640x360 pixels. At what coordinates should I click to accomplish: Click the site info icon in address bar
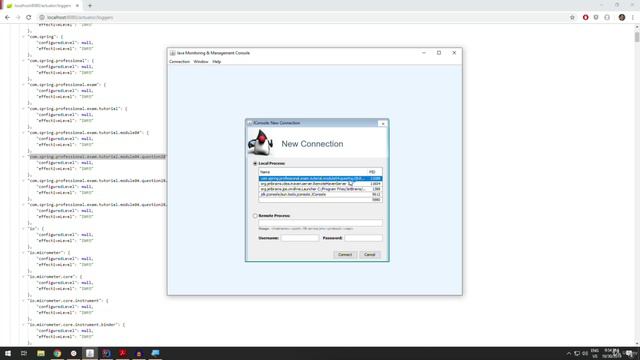pyautogui.click(x=42, y=18)
